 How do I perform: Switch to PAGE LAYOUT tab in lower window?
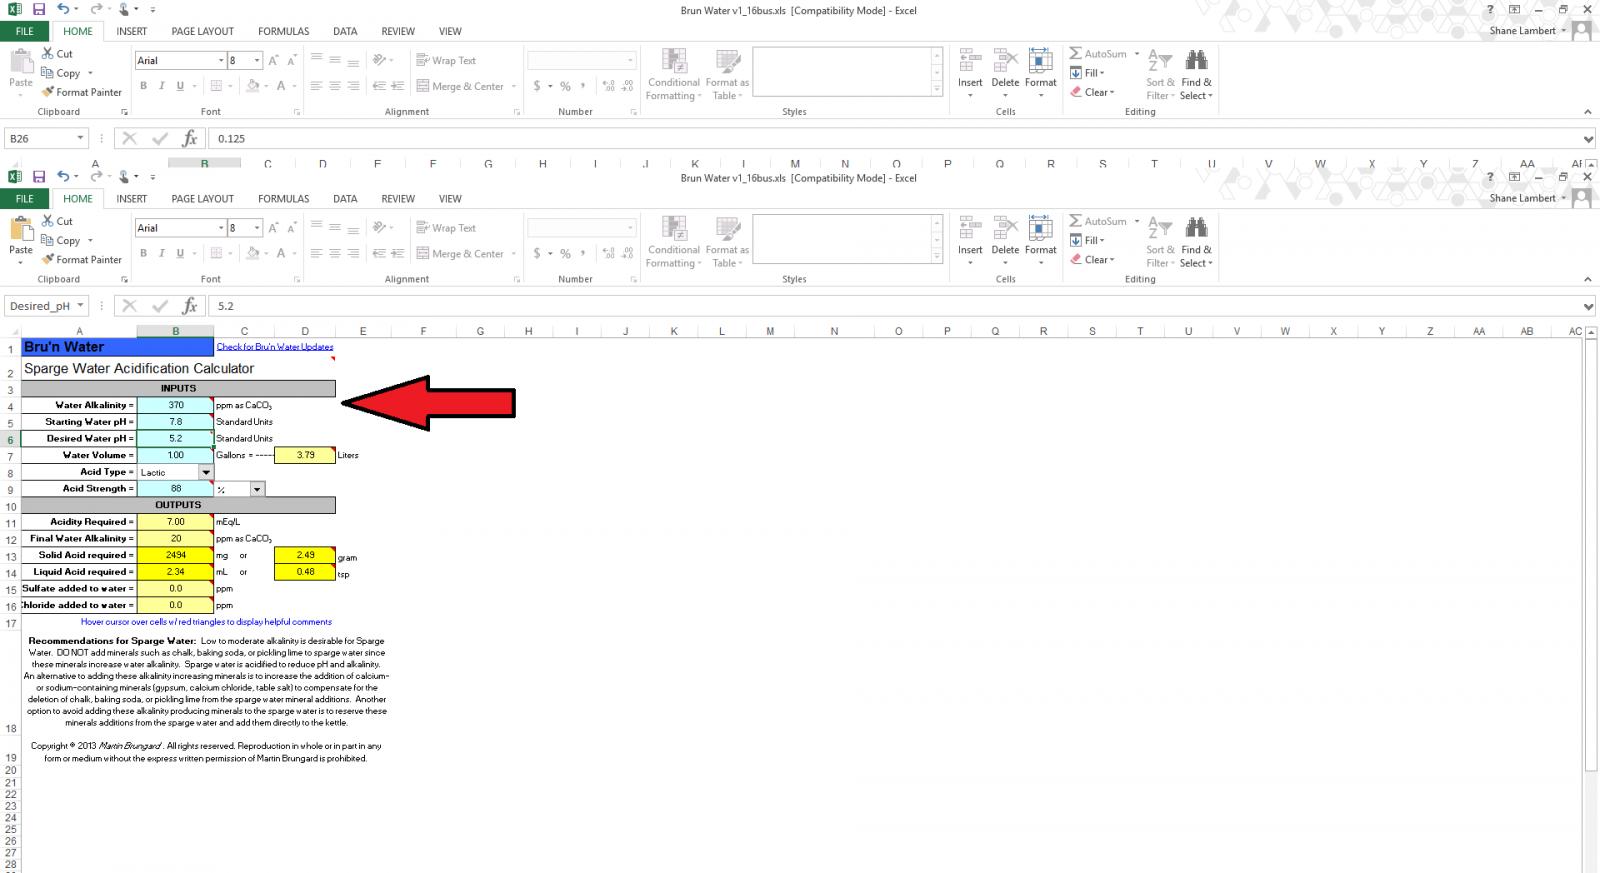[202, 199]
